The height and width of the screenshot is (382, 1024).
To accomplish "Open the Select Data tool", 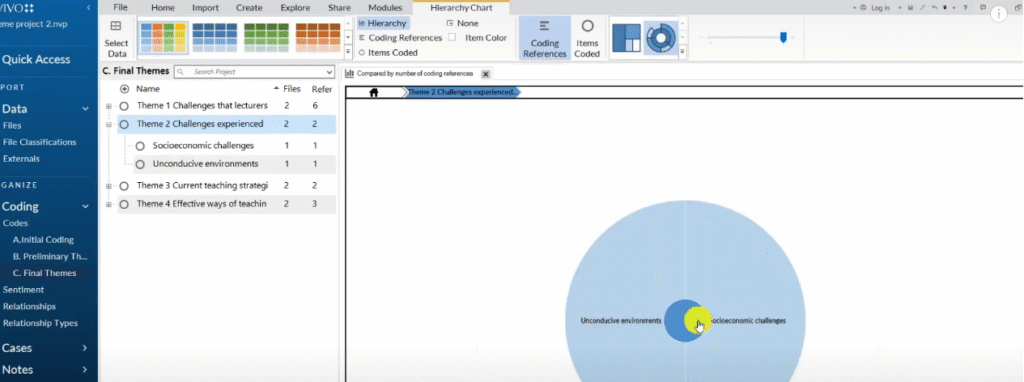I will (x=116, y=39).
